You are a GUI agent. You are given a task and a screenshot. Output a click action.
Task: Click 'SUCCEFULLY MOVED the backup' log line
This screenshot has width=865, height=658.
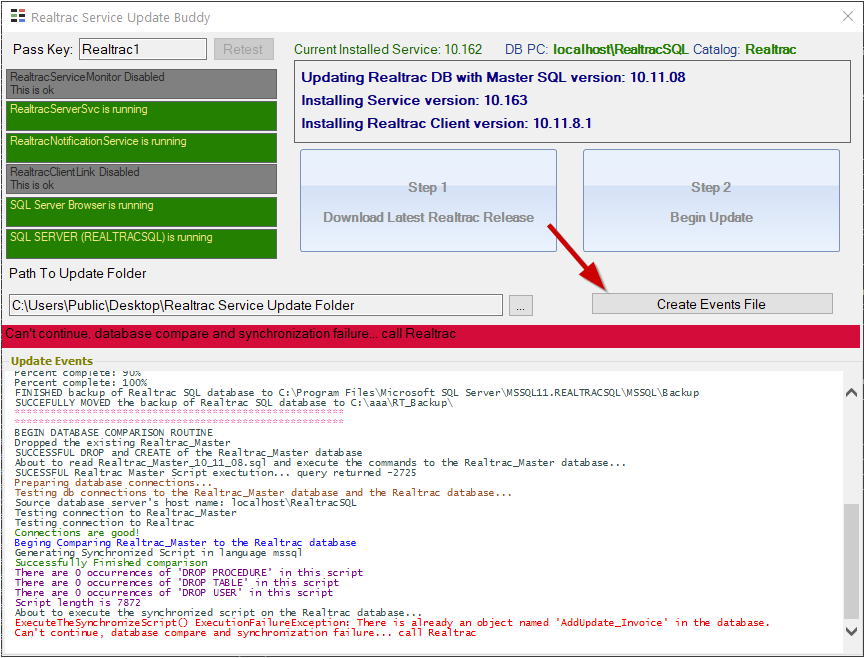[234, 403]
